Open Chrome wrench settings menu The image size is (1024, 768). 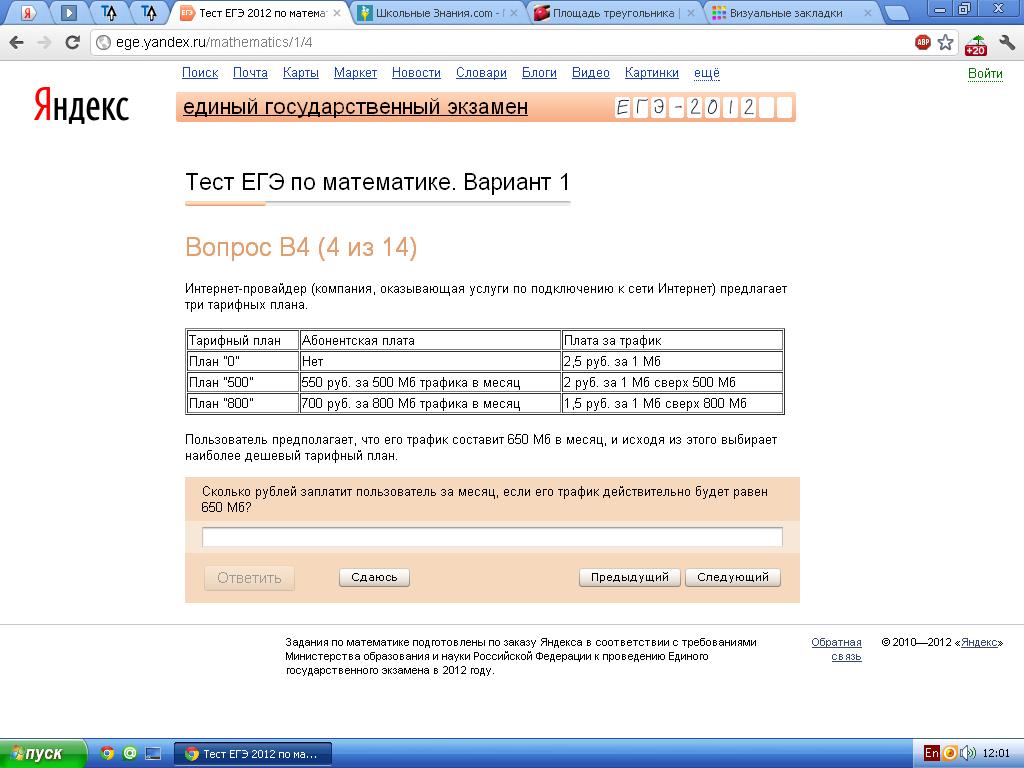pyautogui.click(x=1006, y=43)
